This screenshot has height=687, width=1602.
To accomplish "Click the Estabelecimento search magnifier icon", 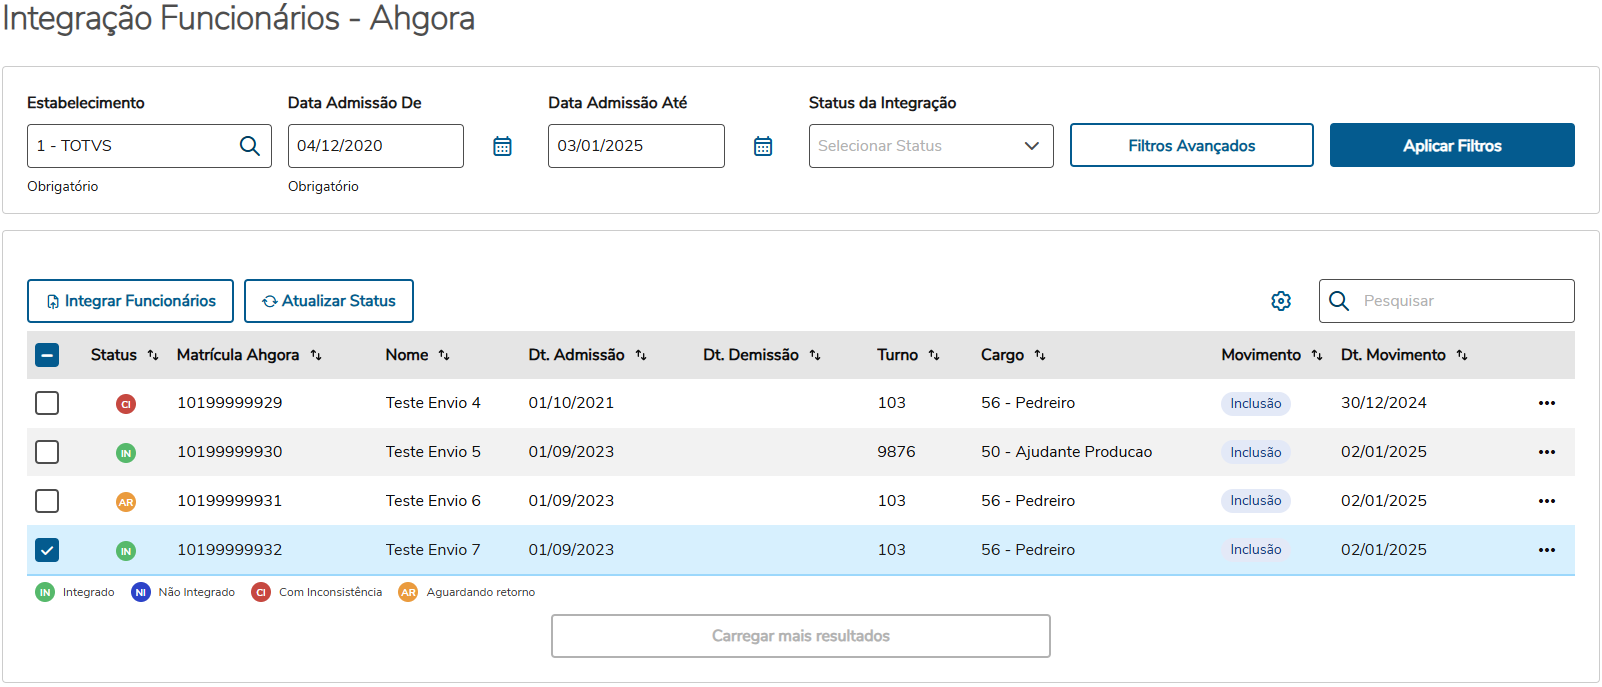I will [250, 146].
